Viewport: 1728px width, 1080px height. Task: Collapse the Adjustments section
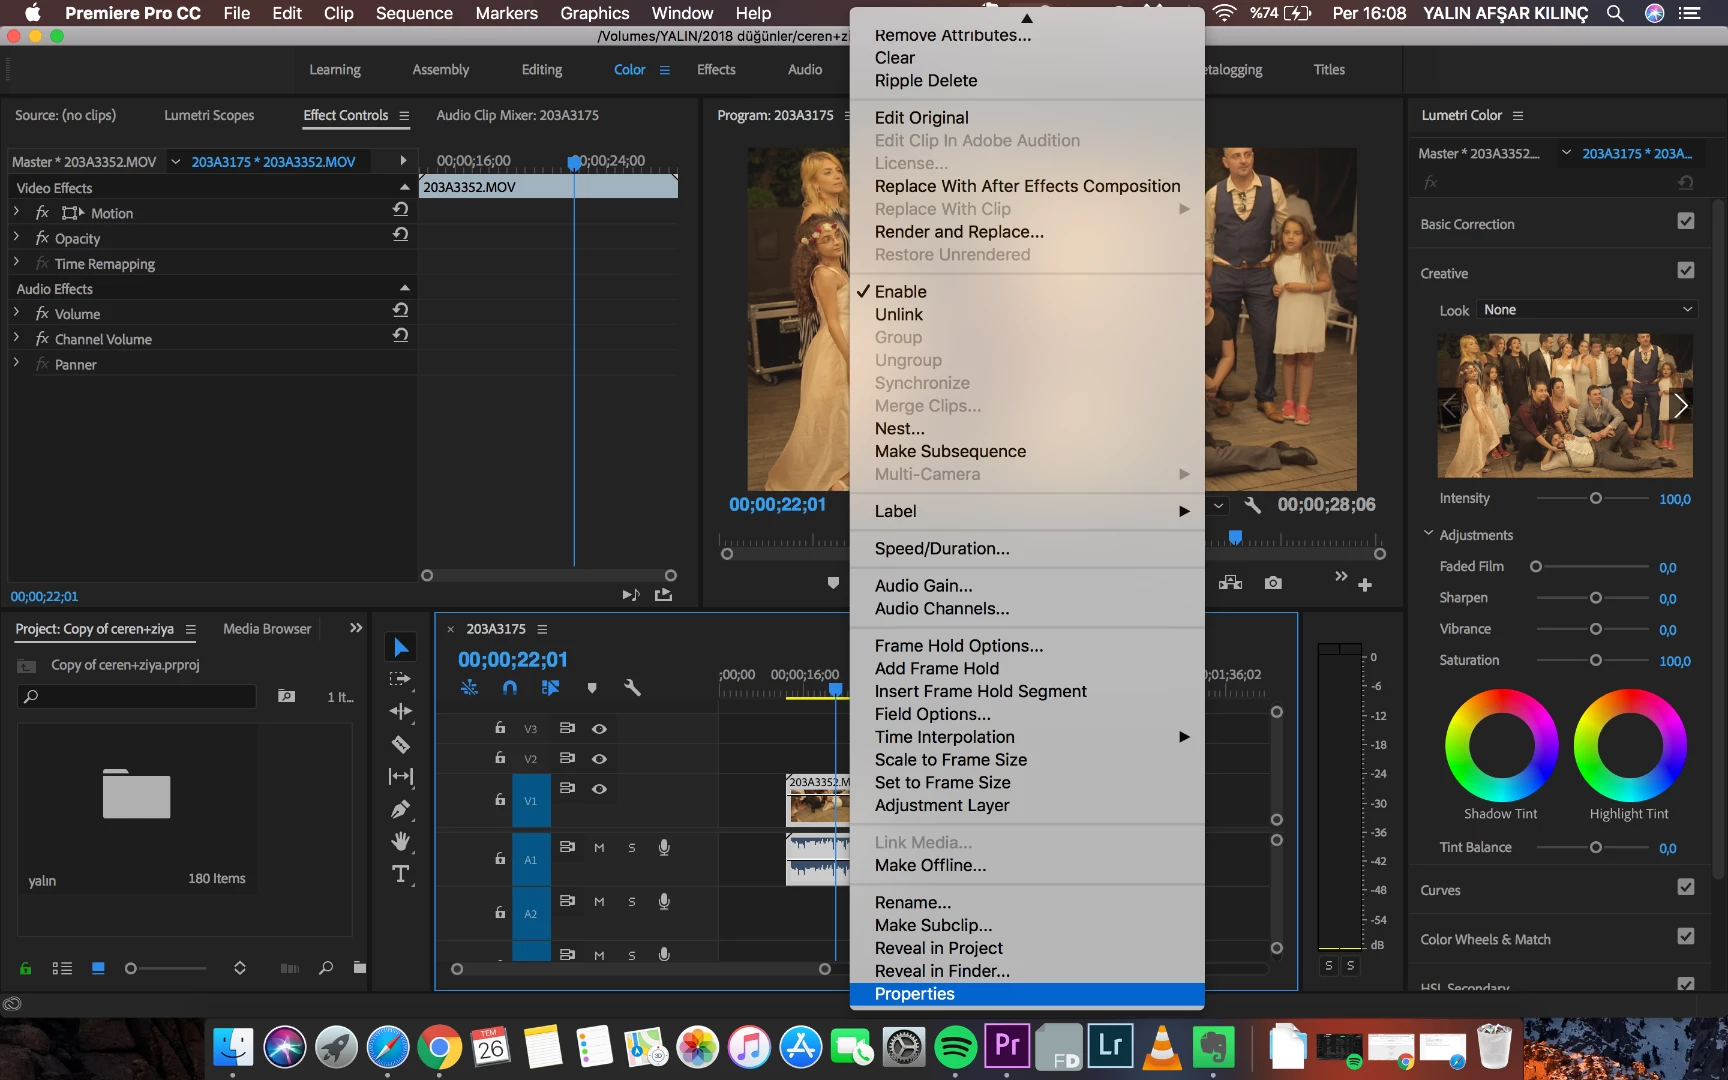click(x=1428, y=534)
